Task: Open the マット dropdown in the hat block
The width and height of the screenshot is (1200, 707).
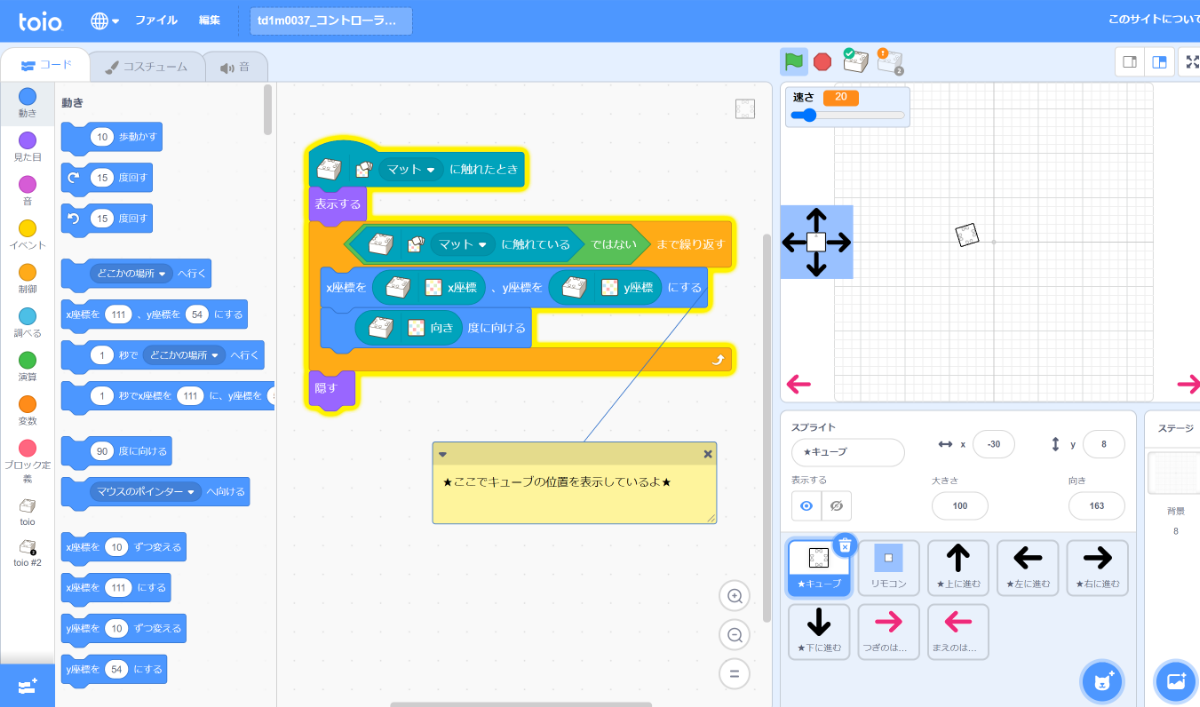Action: [411, 169]
